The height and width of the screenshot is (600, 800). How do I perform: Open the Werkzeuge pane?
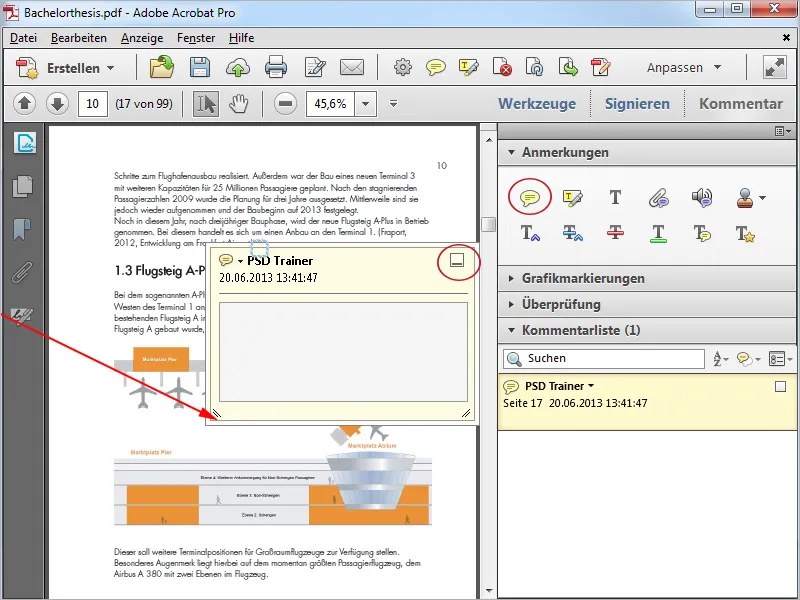coord(537,104)
